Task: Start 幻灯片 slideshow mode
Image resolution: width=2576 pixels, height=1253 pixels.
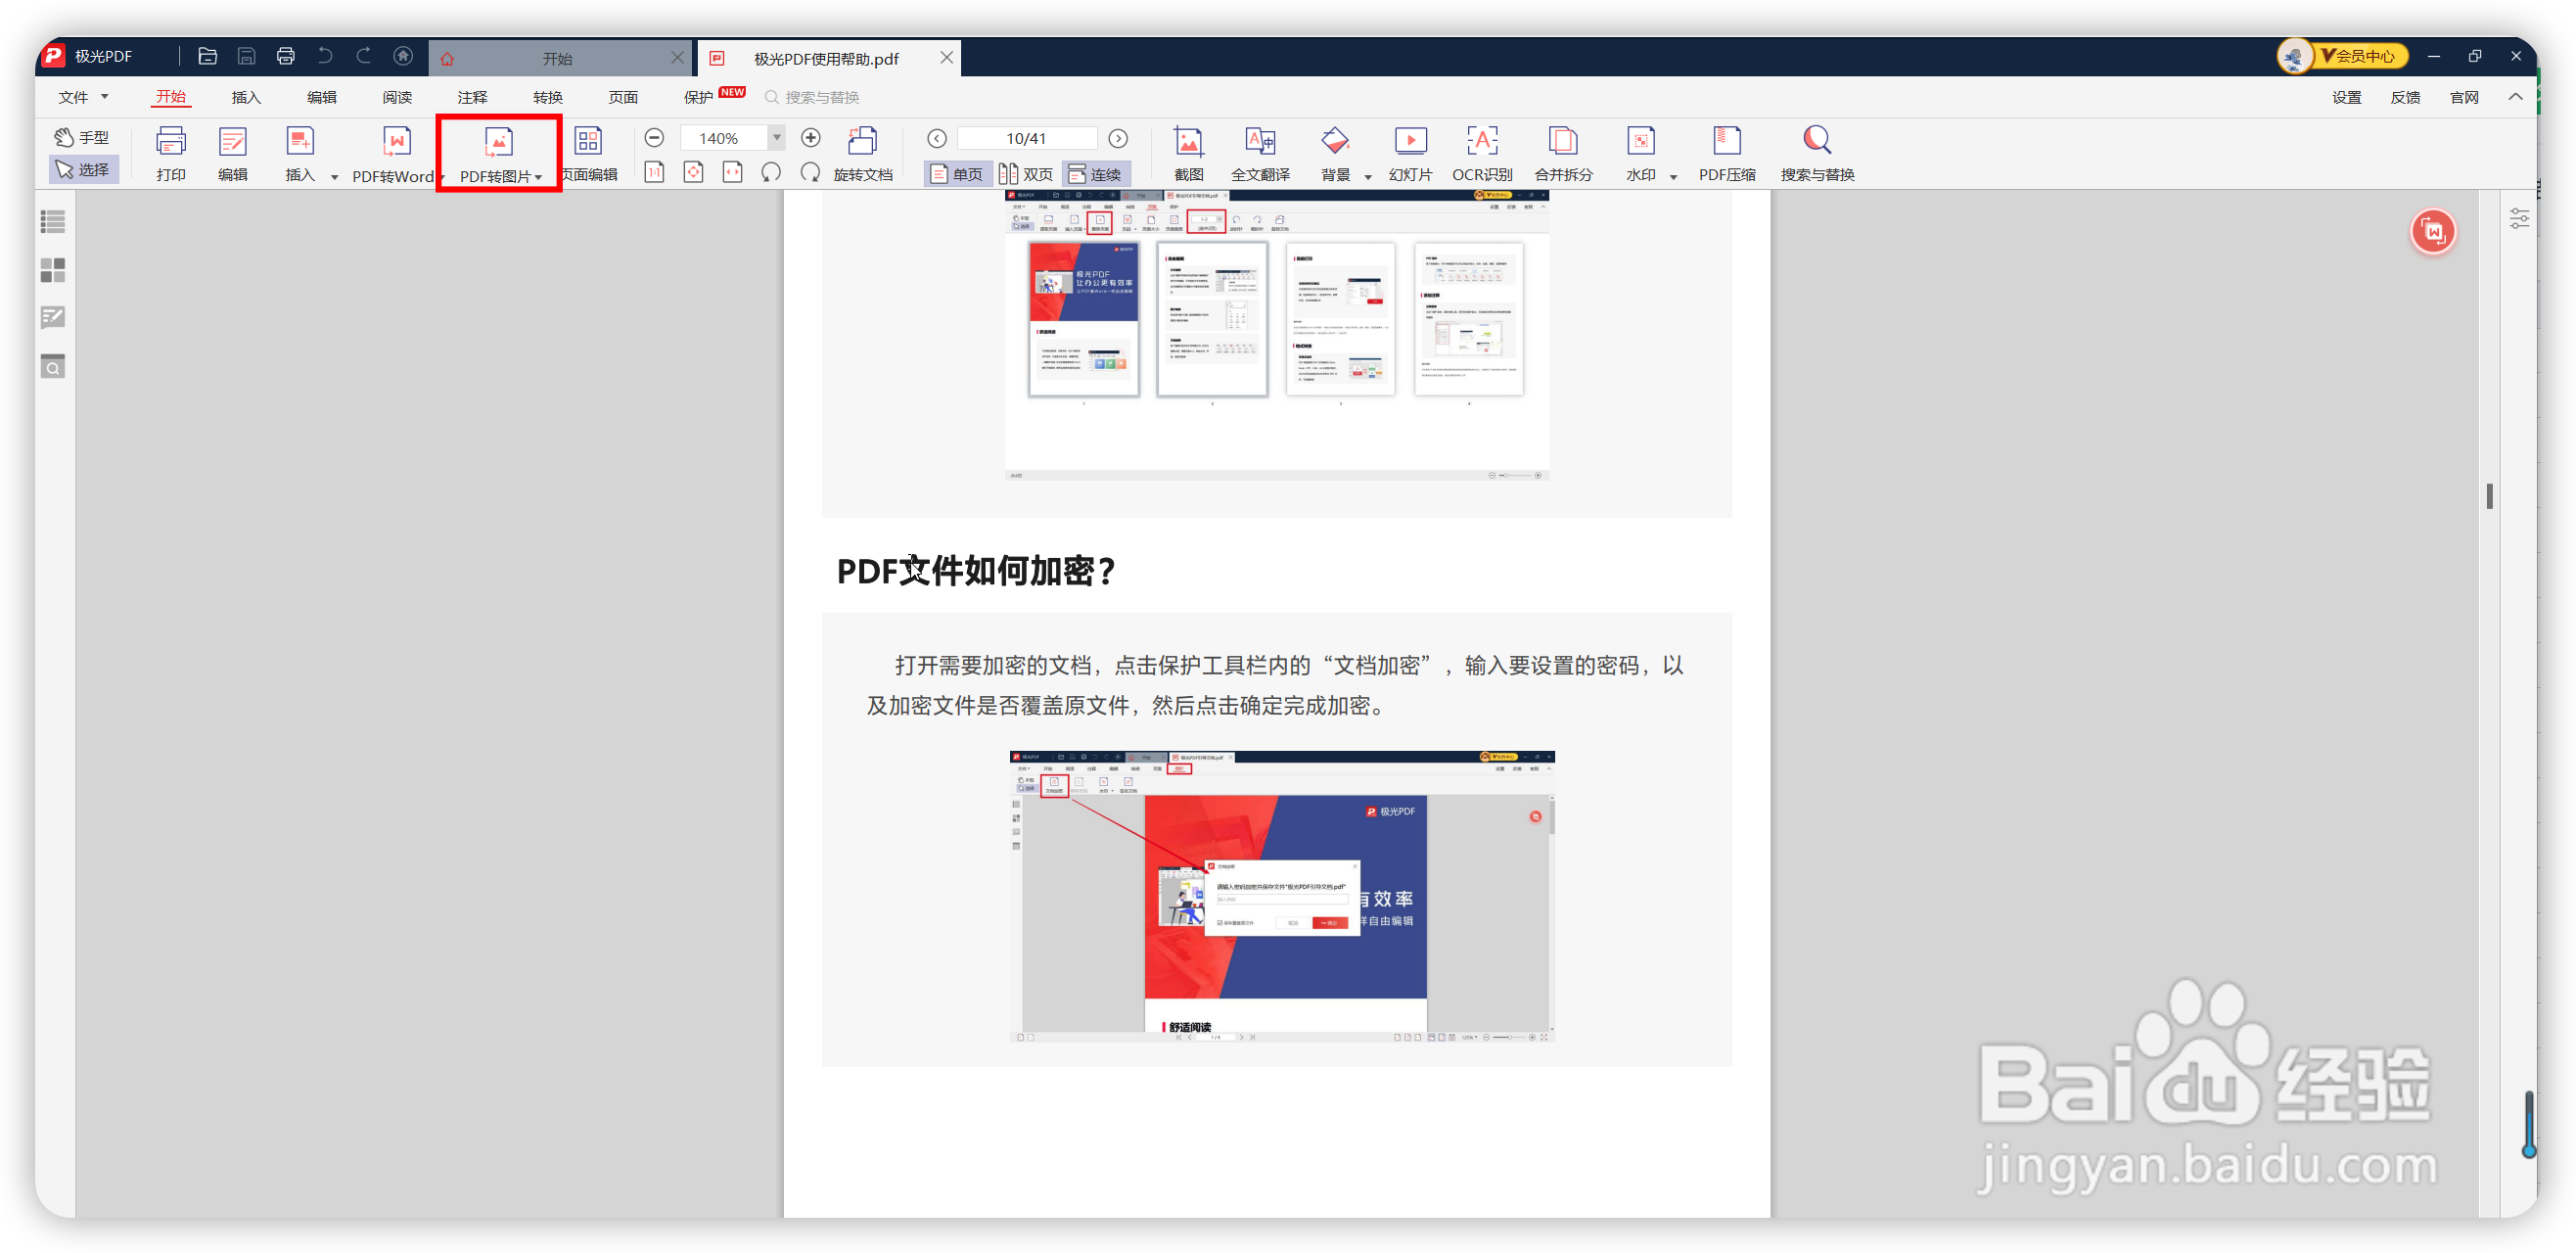Action: [1410, 141]
